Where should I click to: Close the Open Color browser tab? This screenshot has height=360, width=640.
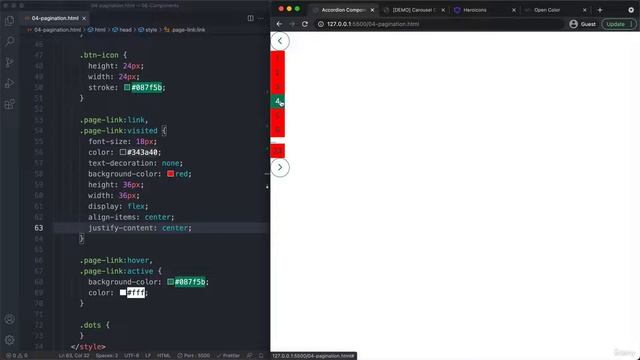[x=584, y=10]
